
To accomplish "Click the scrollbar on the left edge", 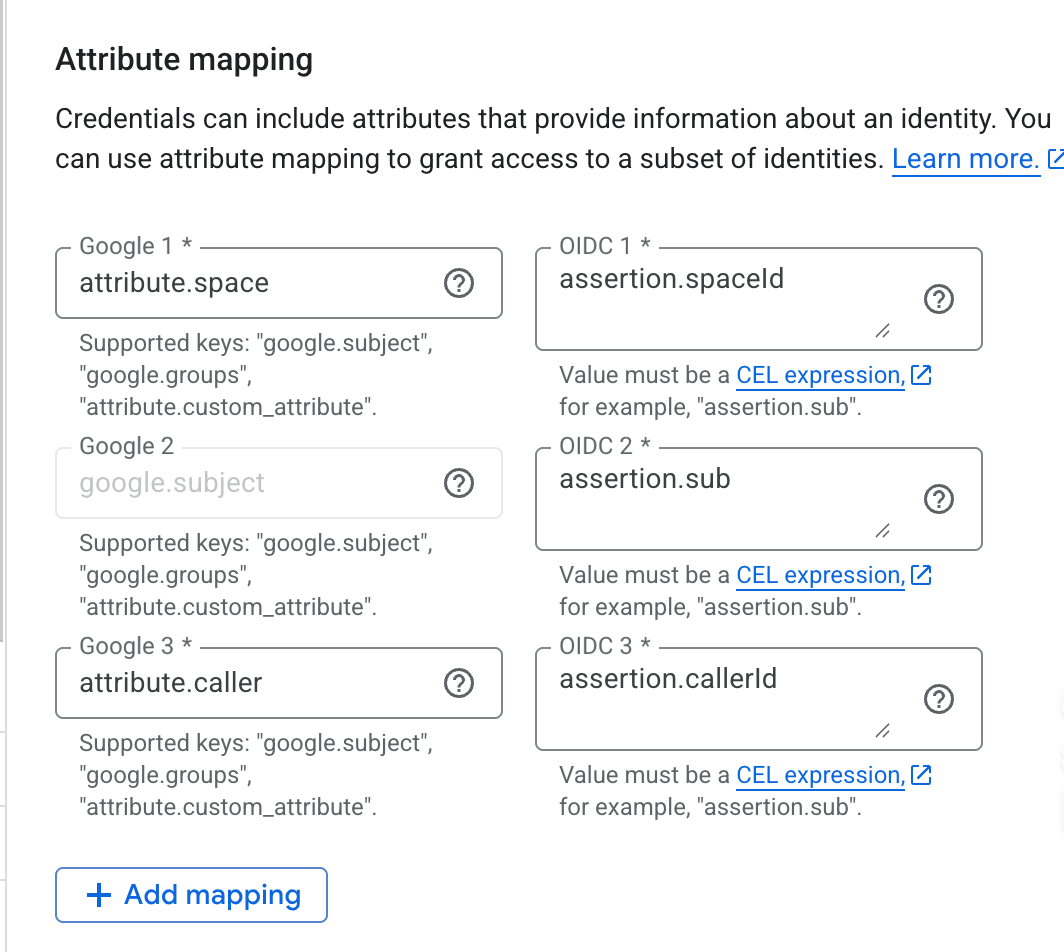I will tap(4, 300).
